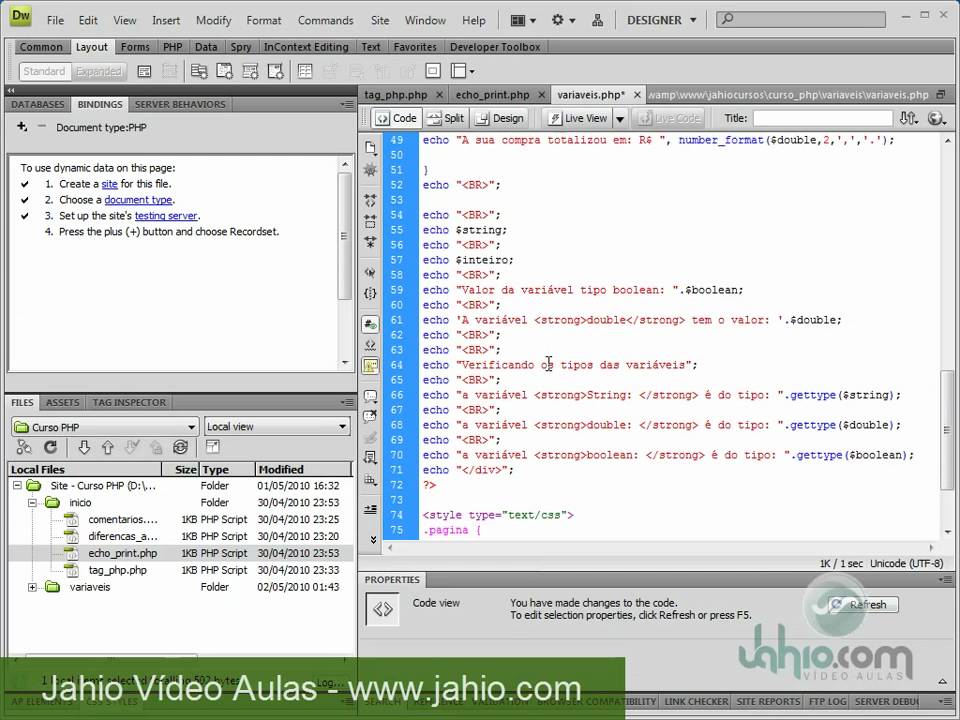
Task: Switch to Code view
Action: click(x=396, y=118)
